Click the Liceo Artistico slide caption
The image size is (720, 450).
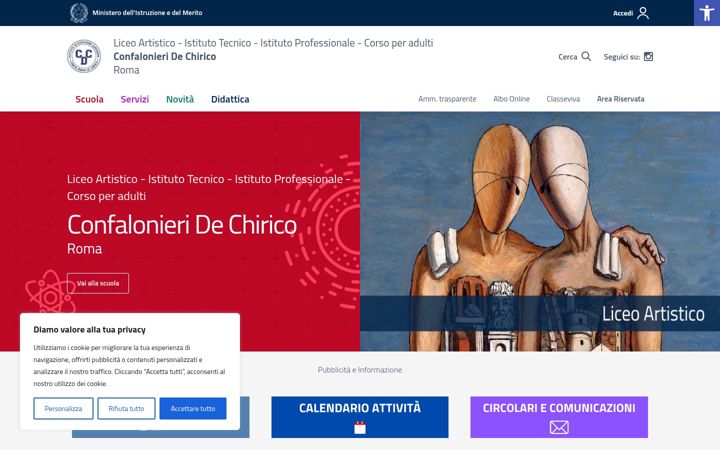(x=653, y=314)
